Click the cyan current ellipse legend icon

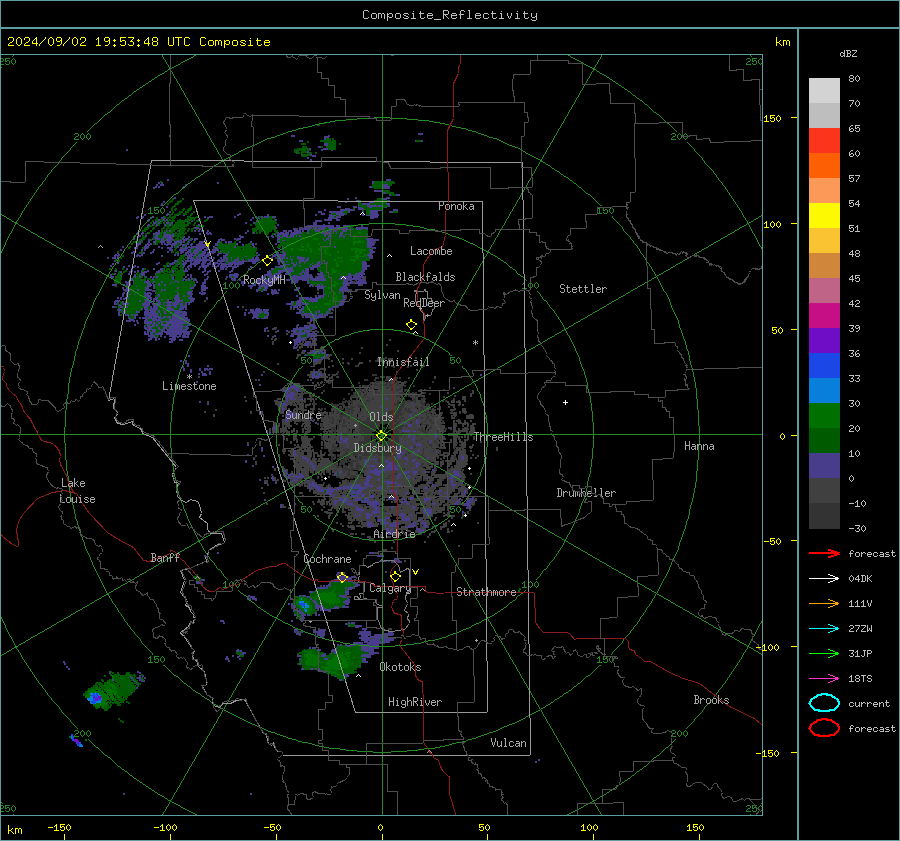tap(824, 703)
